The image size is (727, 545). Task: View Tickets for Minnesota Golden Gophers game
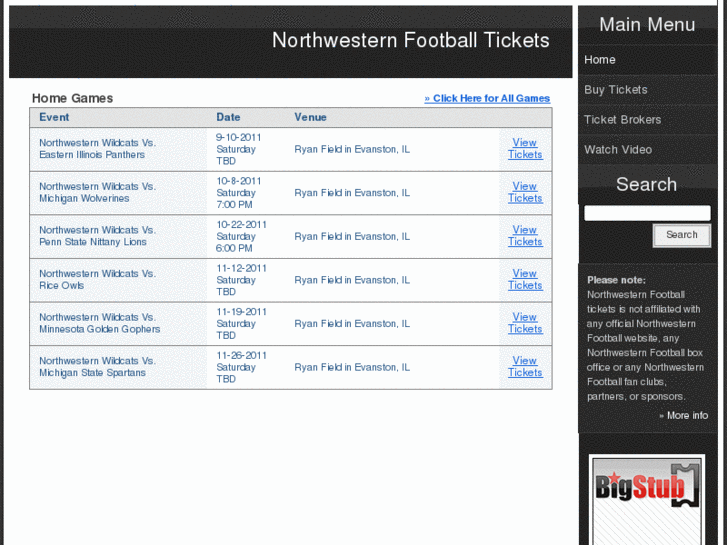pyautogui.click(x=525, y=323)
